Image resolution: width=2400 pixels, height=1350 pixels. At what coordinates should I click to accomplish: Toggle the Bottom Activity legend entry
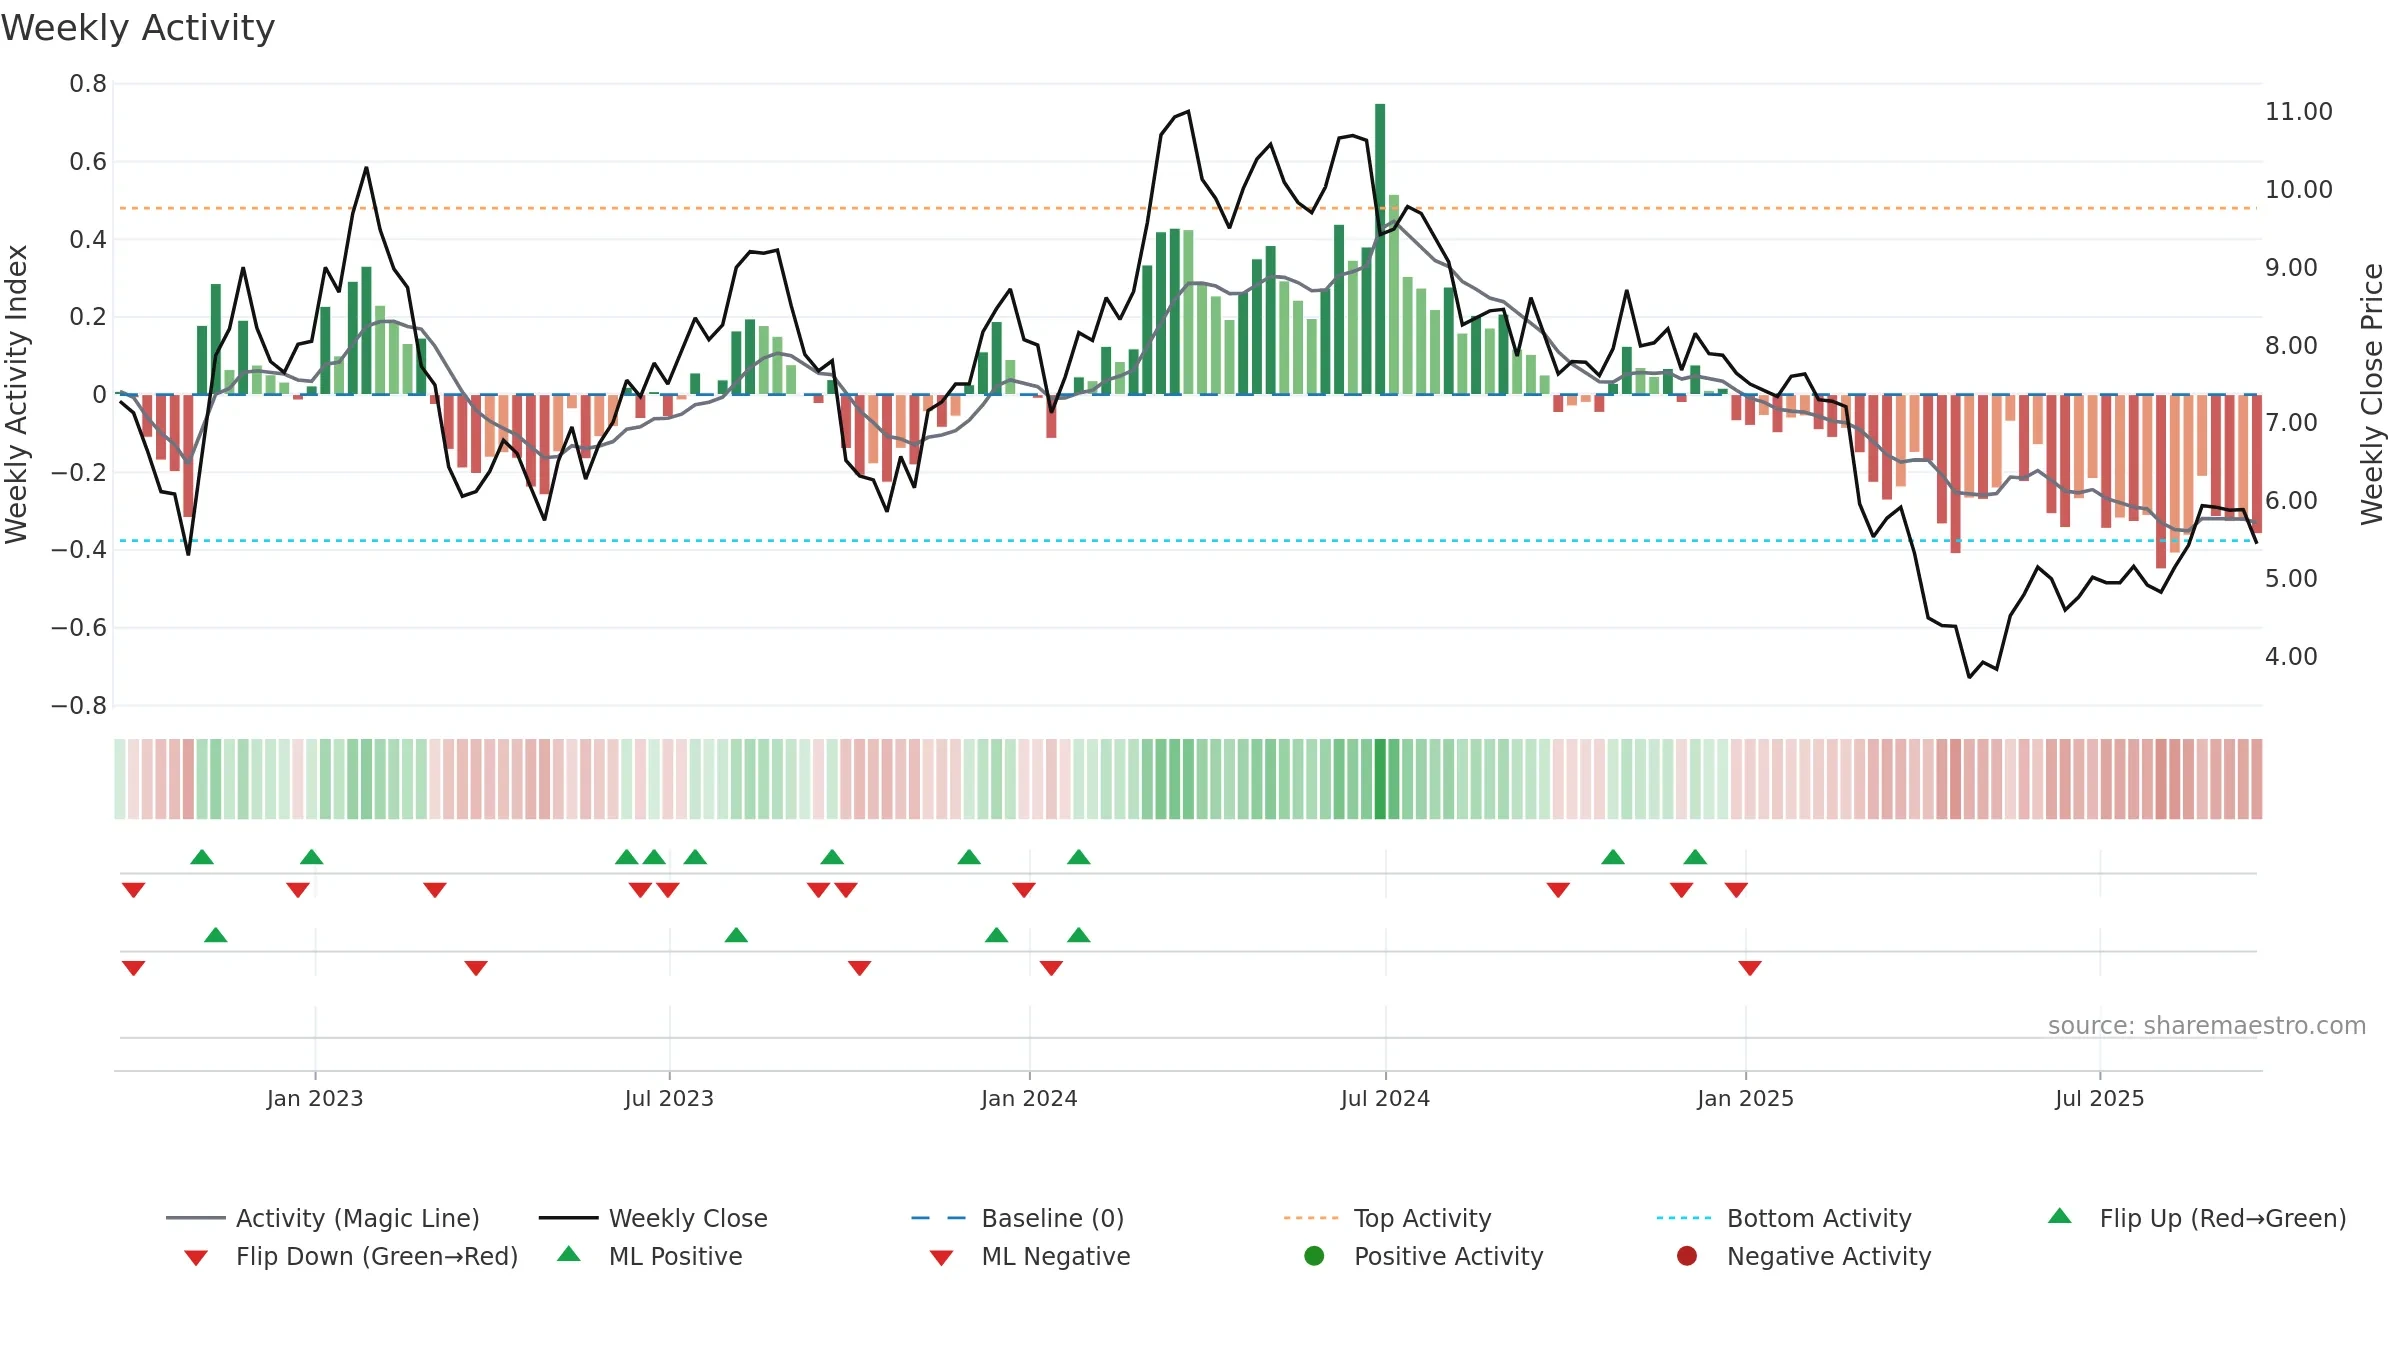coord(1784,1218)
